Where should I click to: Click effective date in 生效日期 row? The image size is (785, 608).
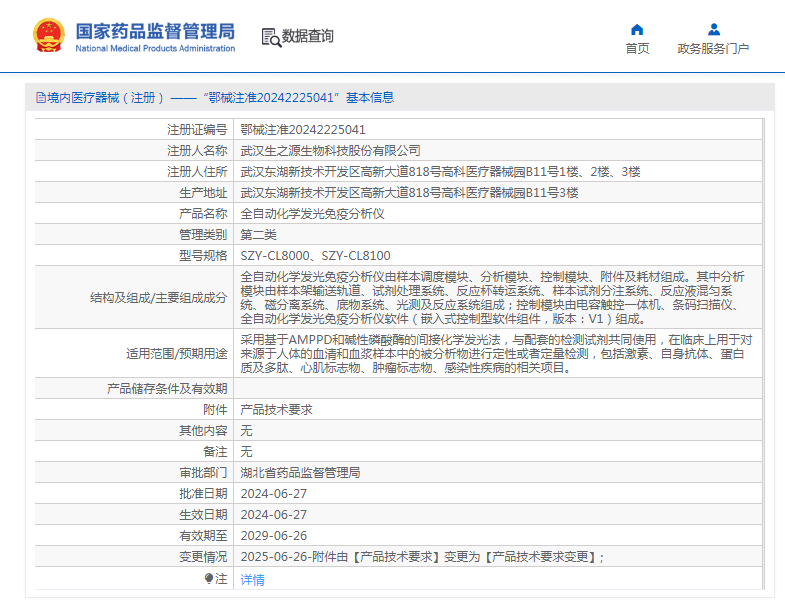coord(274,515)
